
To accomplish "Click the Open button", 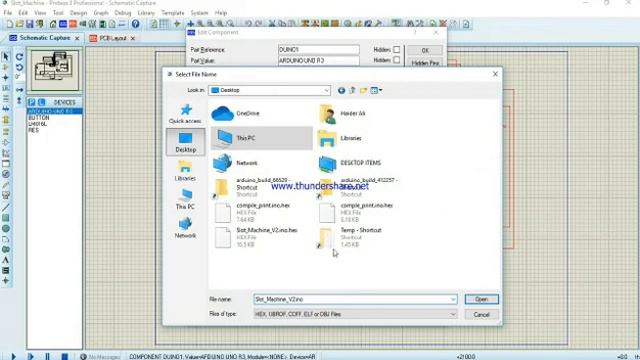I will 482,299.
